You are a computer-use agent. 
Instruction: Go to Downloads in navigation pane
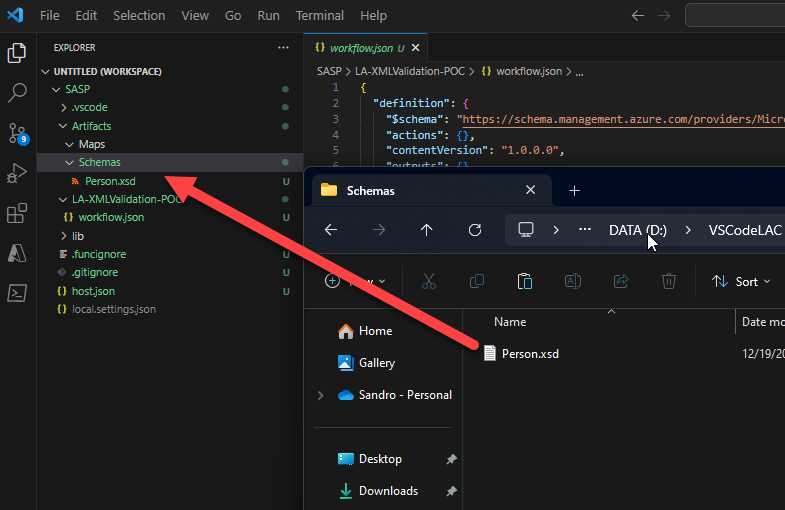click(x=388, y=491)
